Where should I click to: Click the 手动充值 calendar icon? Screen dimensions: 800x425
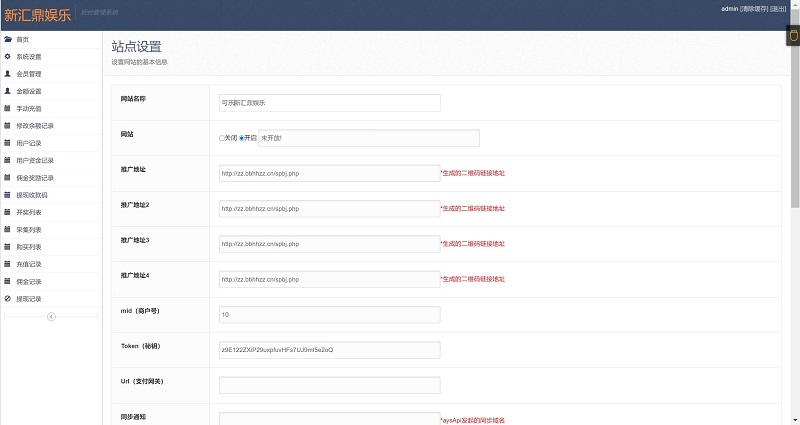(x=8, y=108)
